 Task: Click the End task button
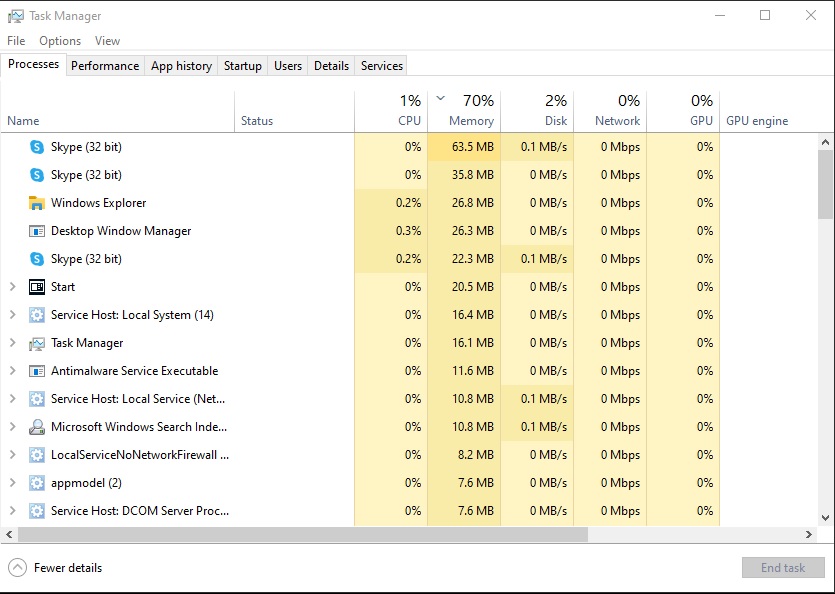click(x=783, y=568)
